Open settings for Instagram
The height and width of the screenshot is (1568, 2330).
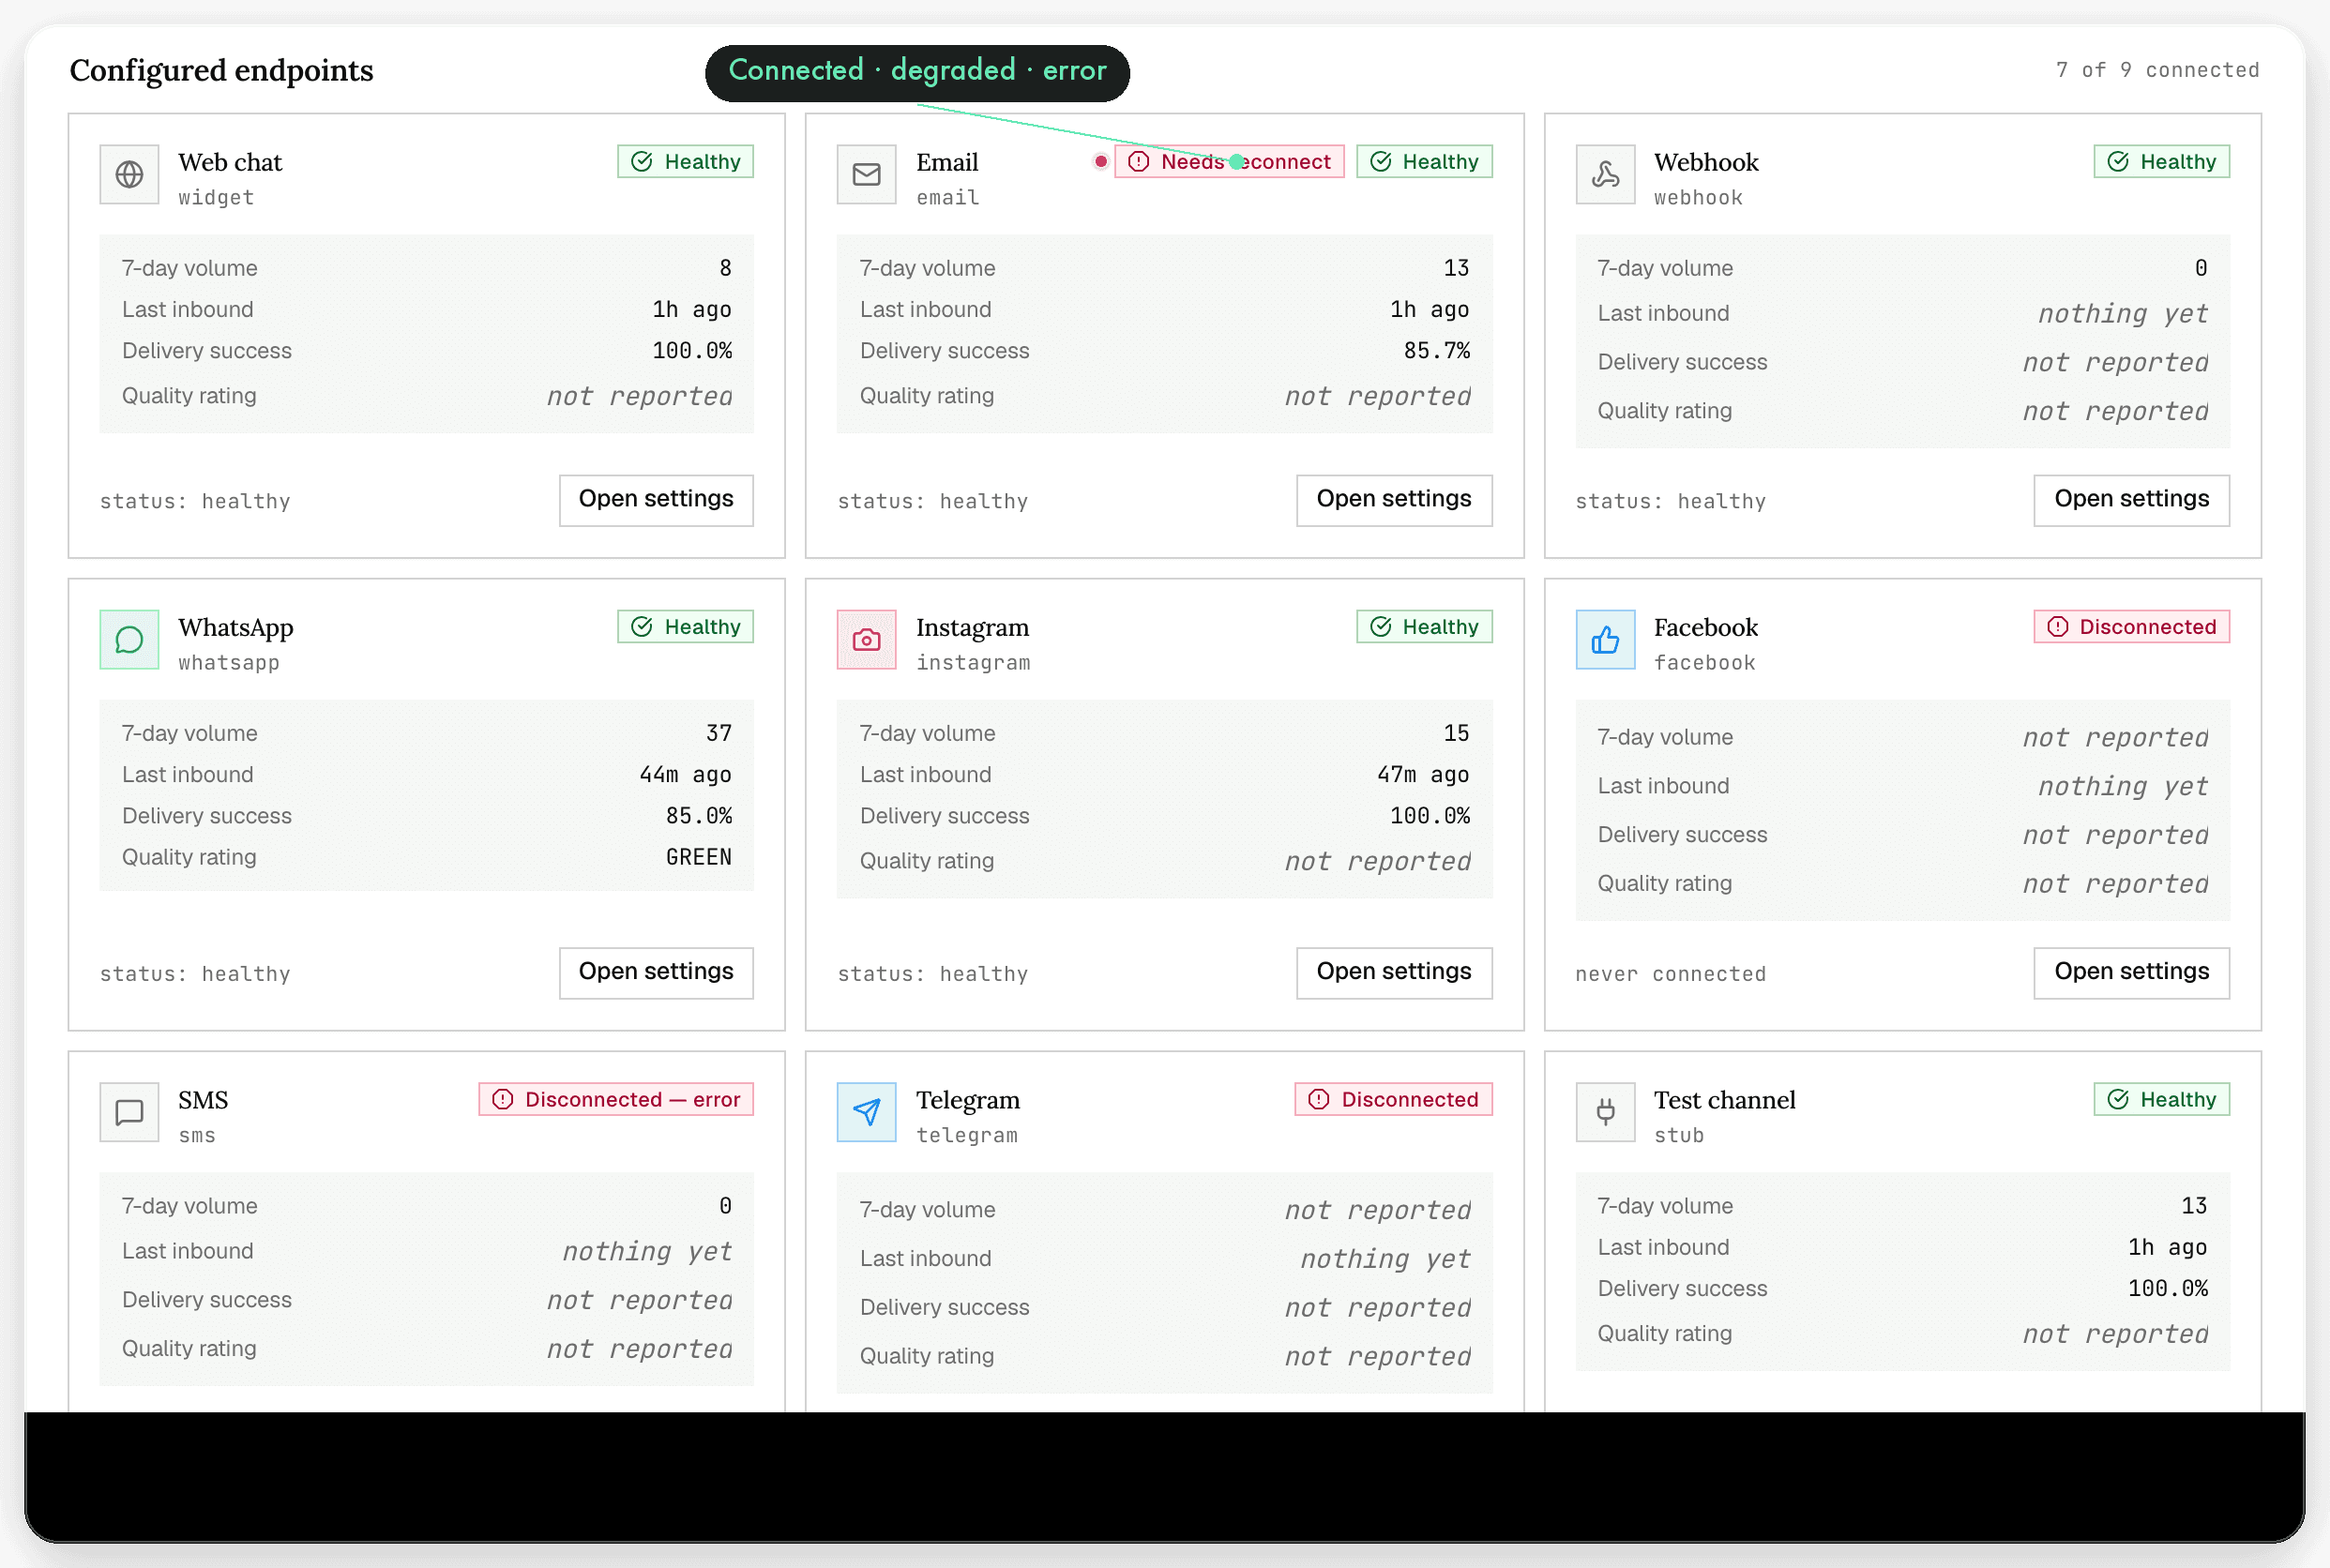click(x=1394, y=973)
